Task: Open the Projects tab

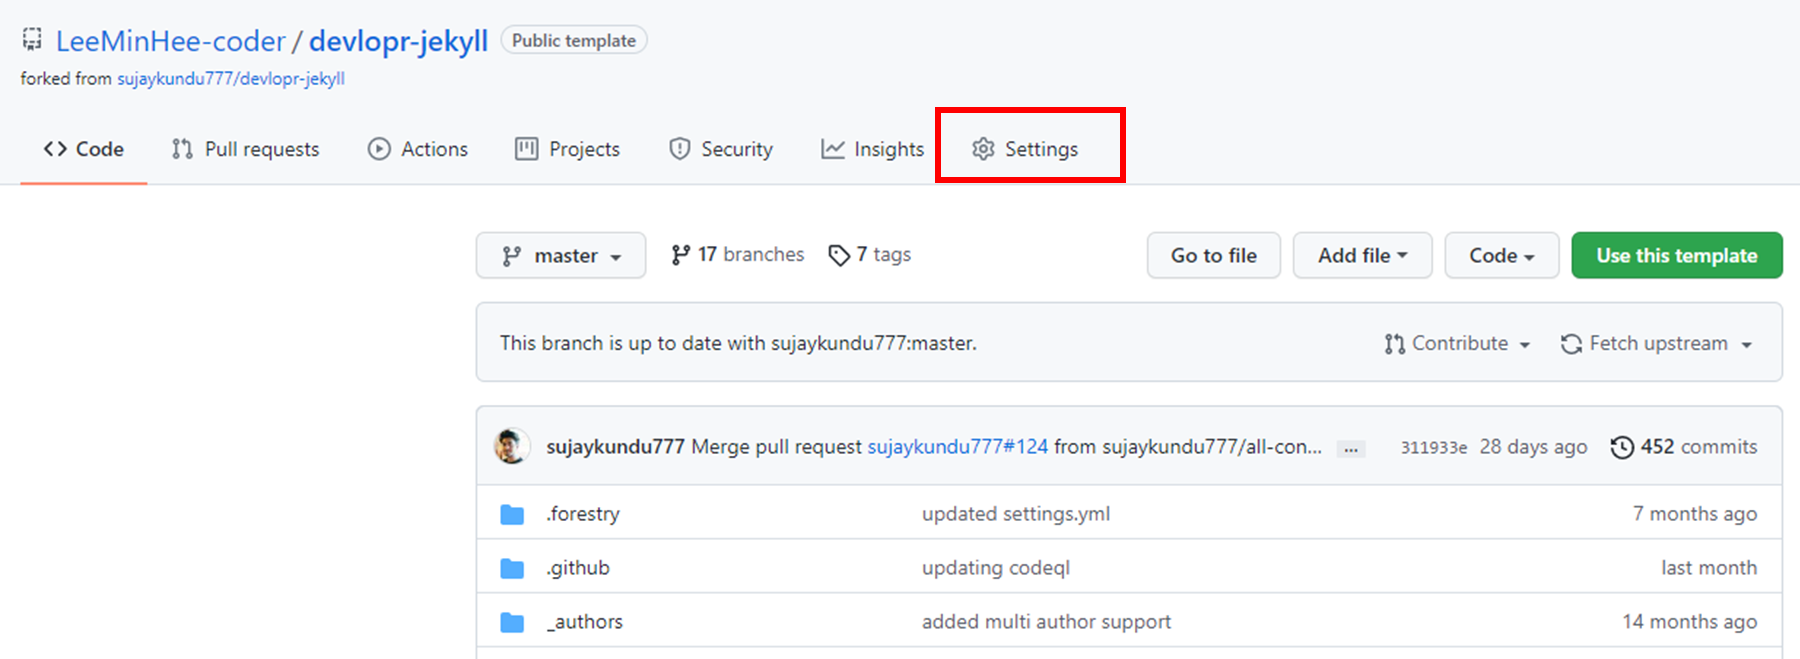Action: point(567,149)
